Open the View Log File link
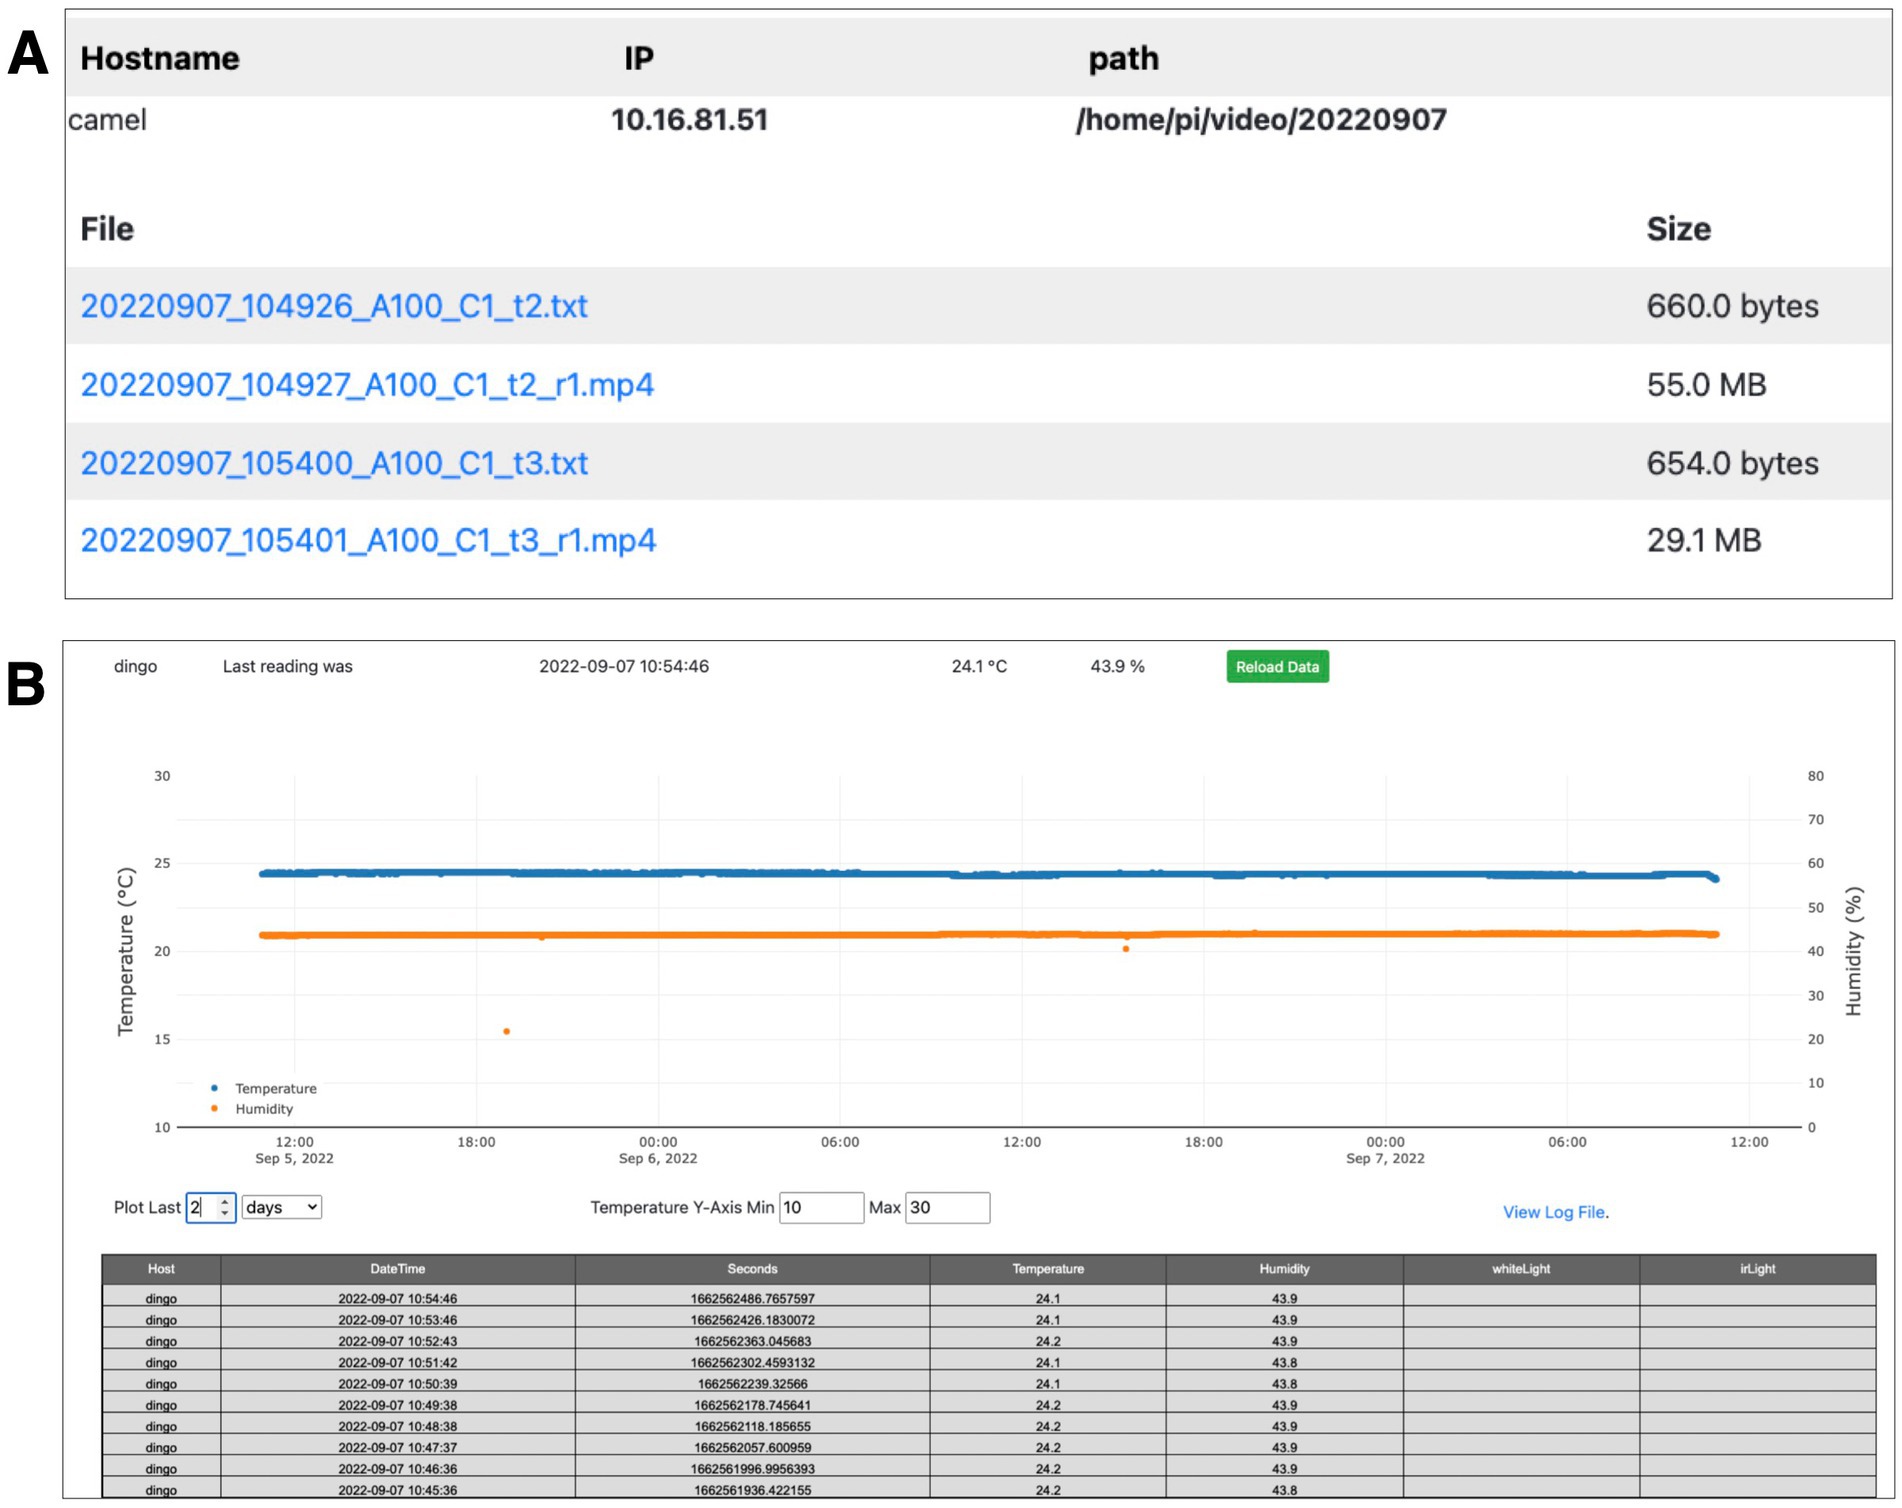Screen dimensions: 1902x1508 1555,1212
